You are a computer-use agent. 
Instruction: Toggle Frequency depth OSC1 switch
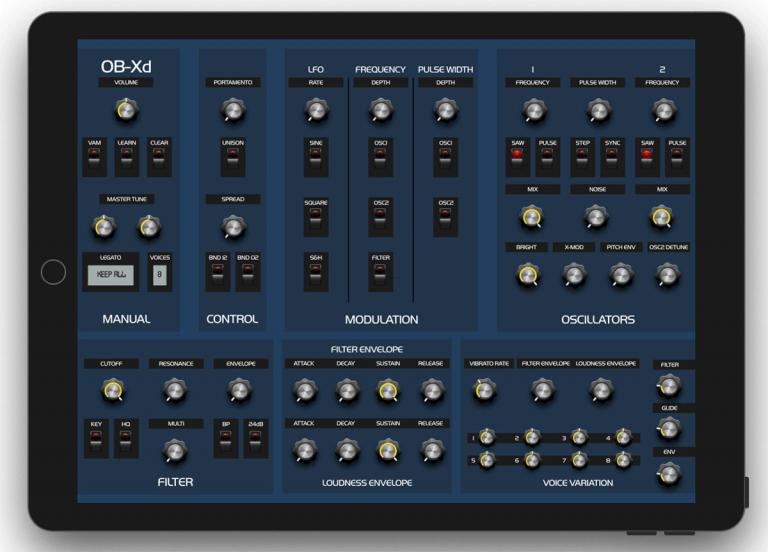[x=381, y=157]
